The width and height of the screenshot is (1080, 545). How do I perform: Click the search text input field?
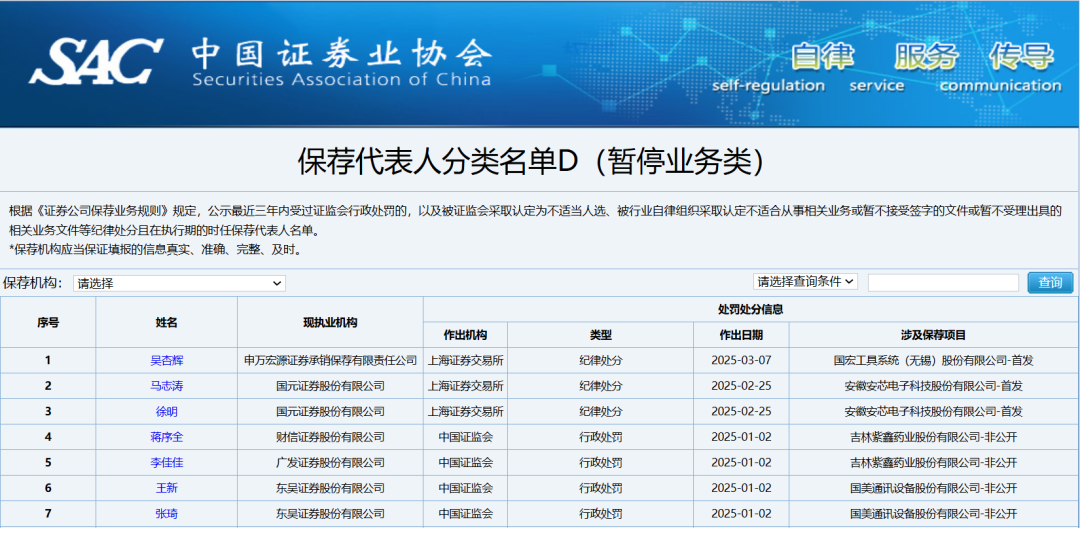943,282
